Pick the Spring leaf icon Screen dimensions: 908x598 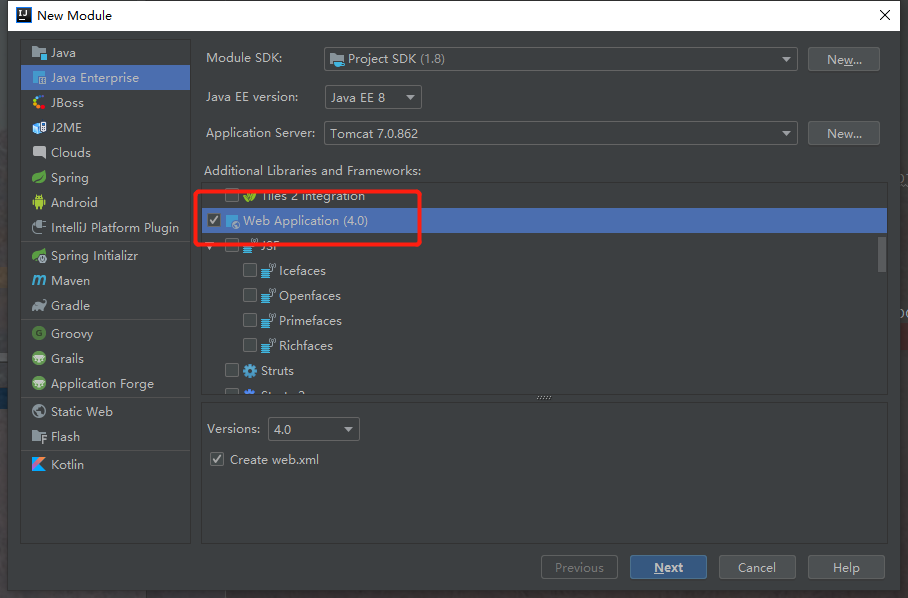coord(39,177)
